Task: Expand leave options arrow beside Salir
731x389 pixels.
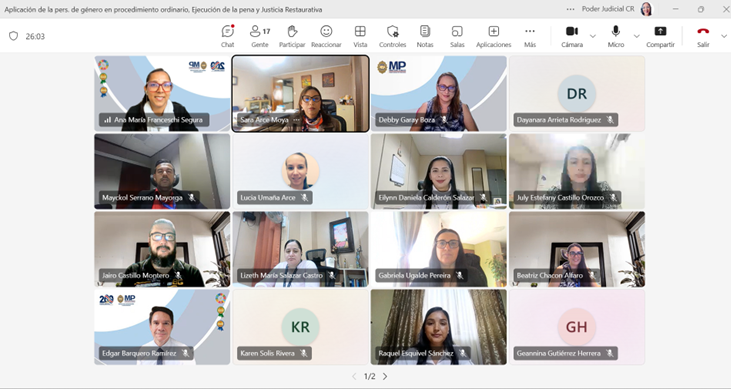Action: (724, 36)
